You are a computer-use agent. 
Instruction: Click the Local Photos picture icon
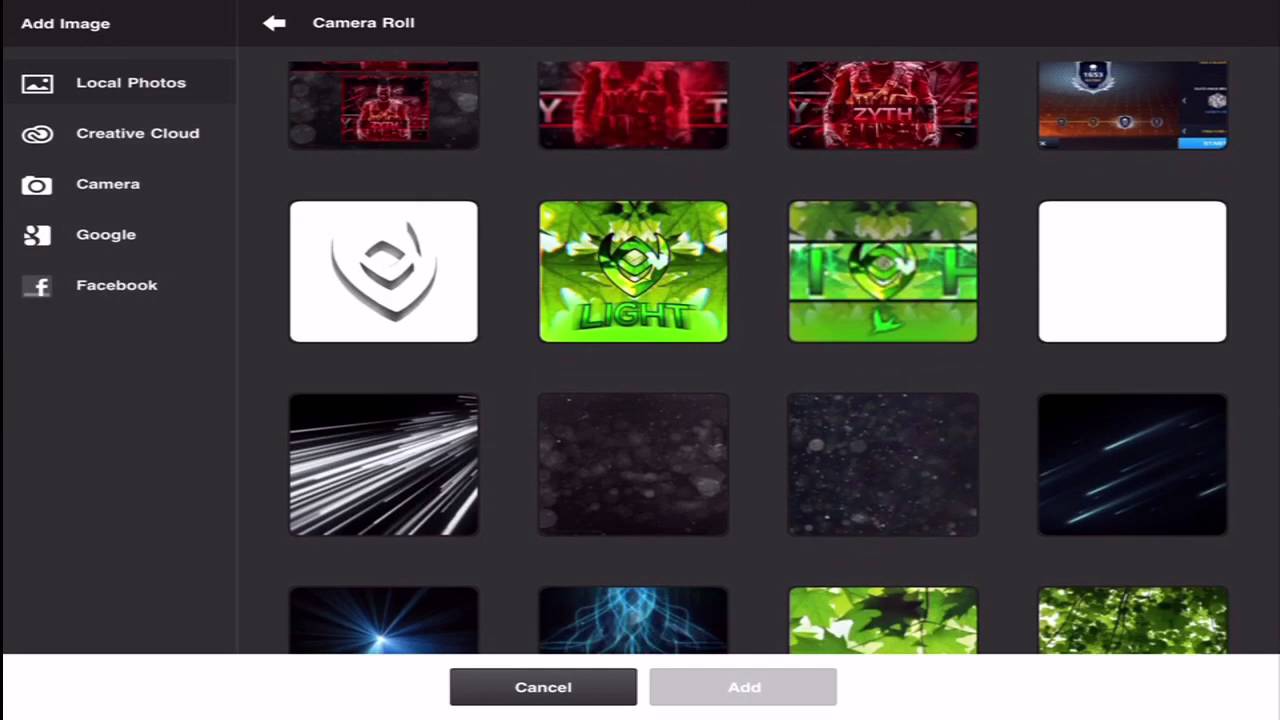pyautogui.click(x=37, y=84)
